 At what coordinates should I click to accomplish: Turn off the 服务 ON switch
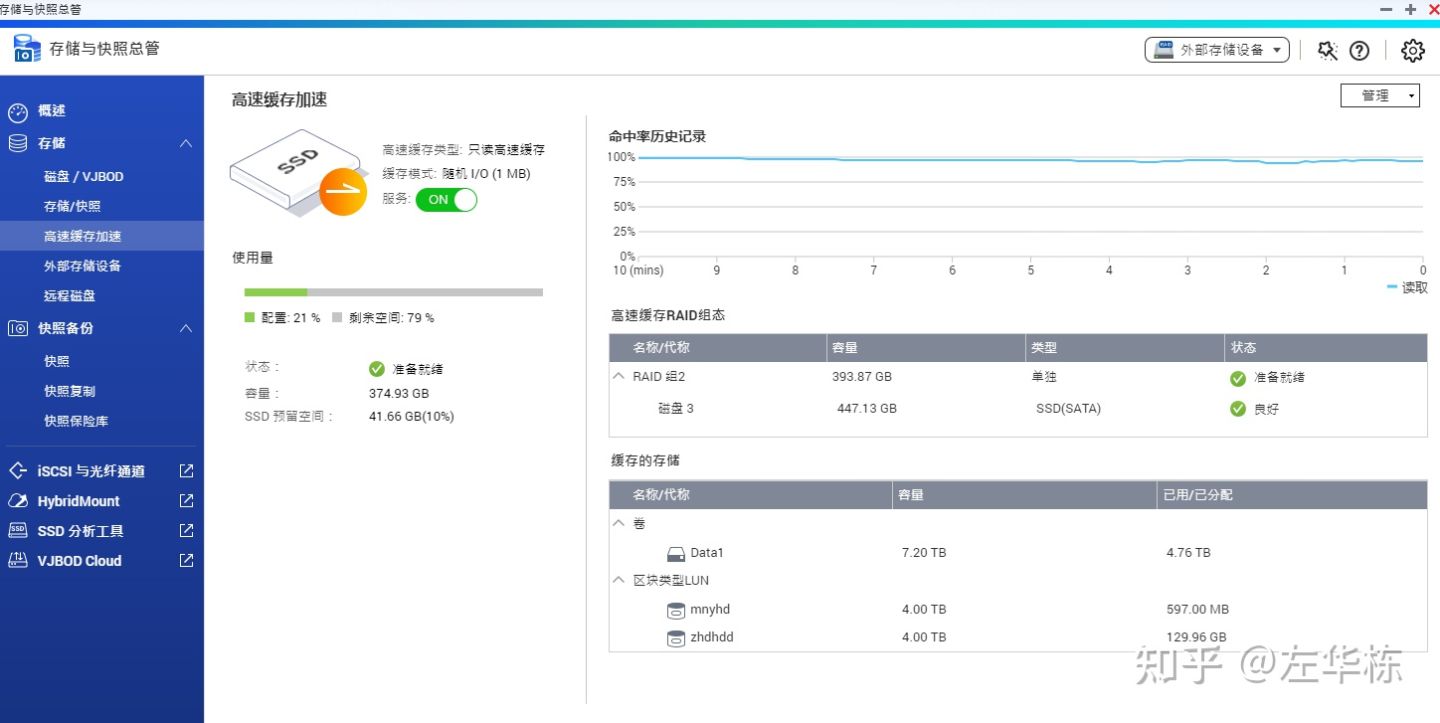pyautogui.click(x=446, y=200)
